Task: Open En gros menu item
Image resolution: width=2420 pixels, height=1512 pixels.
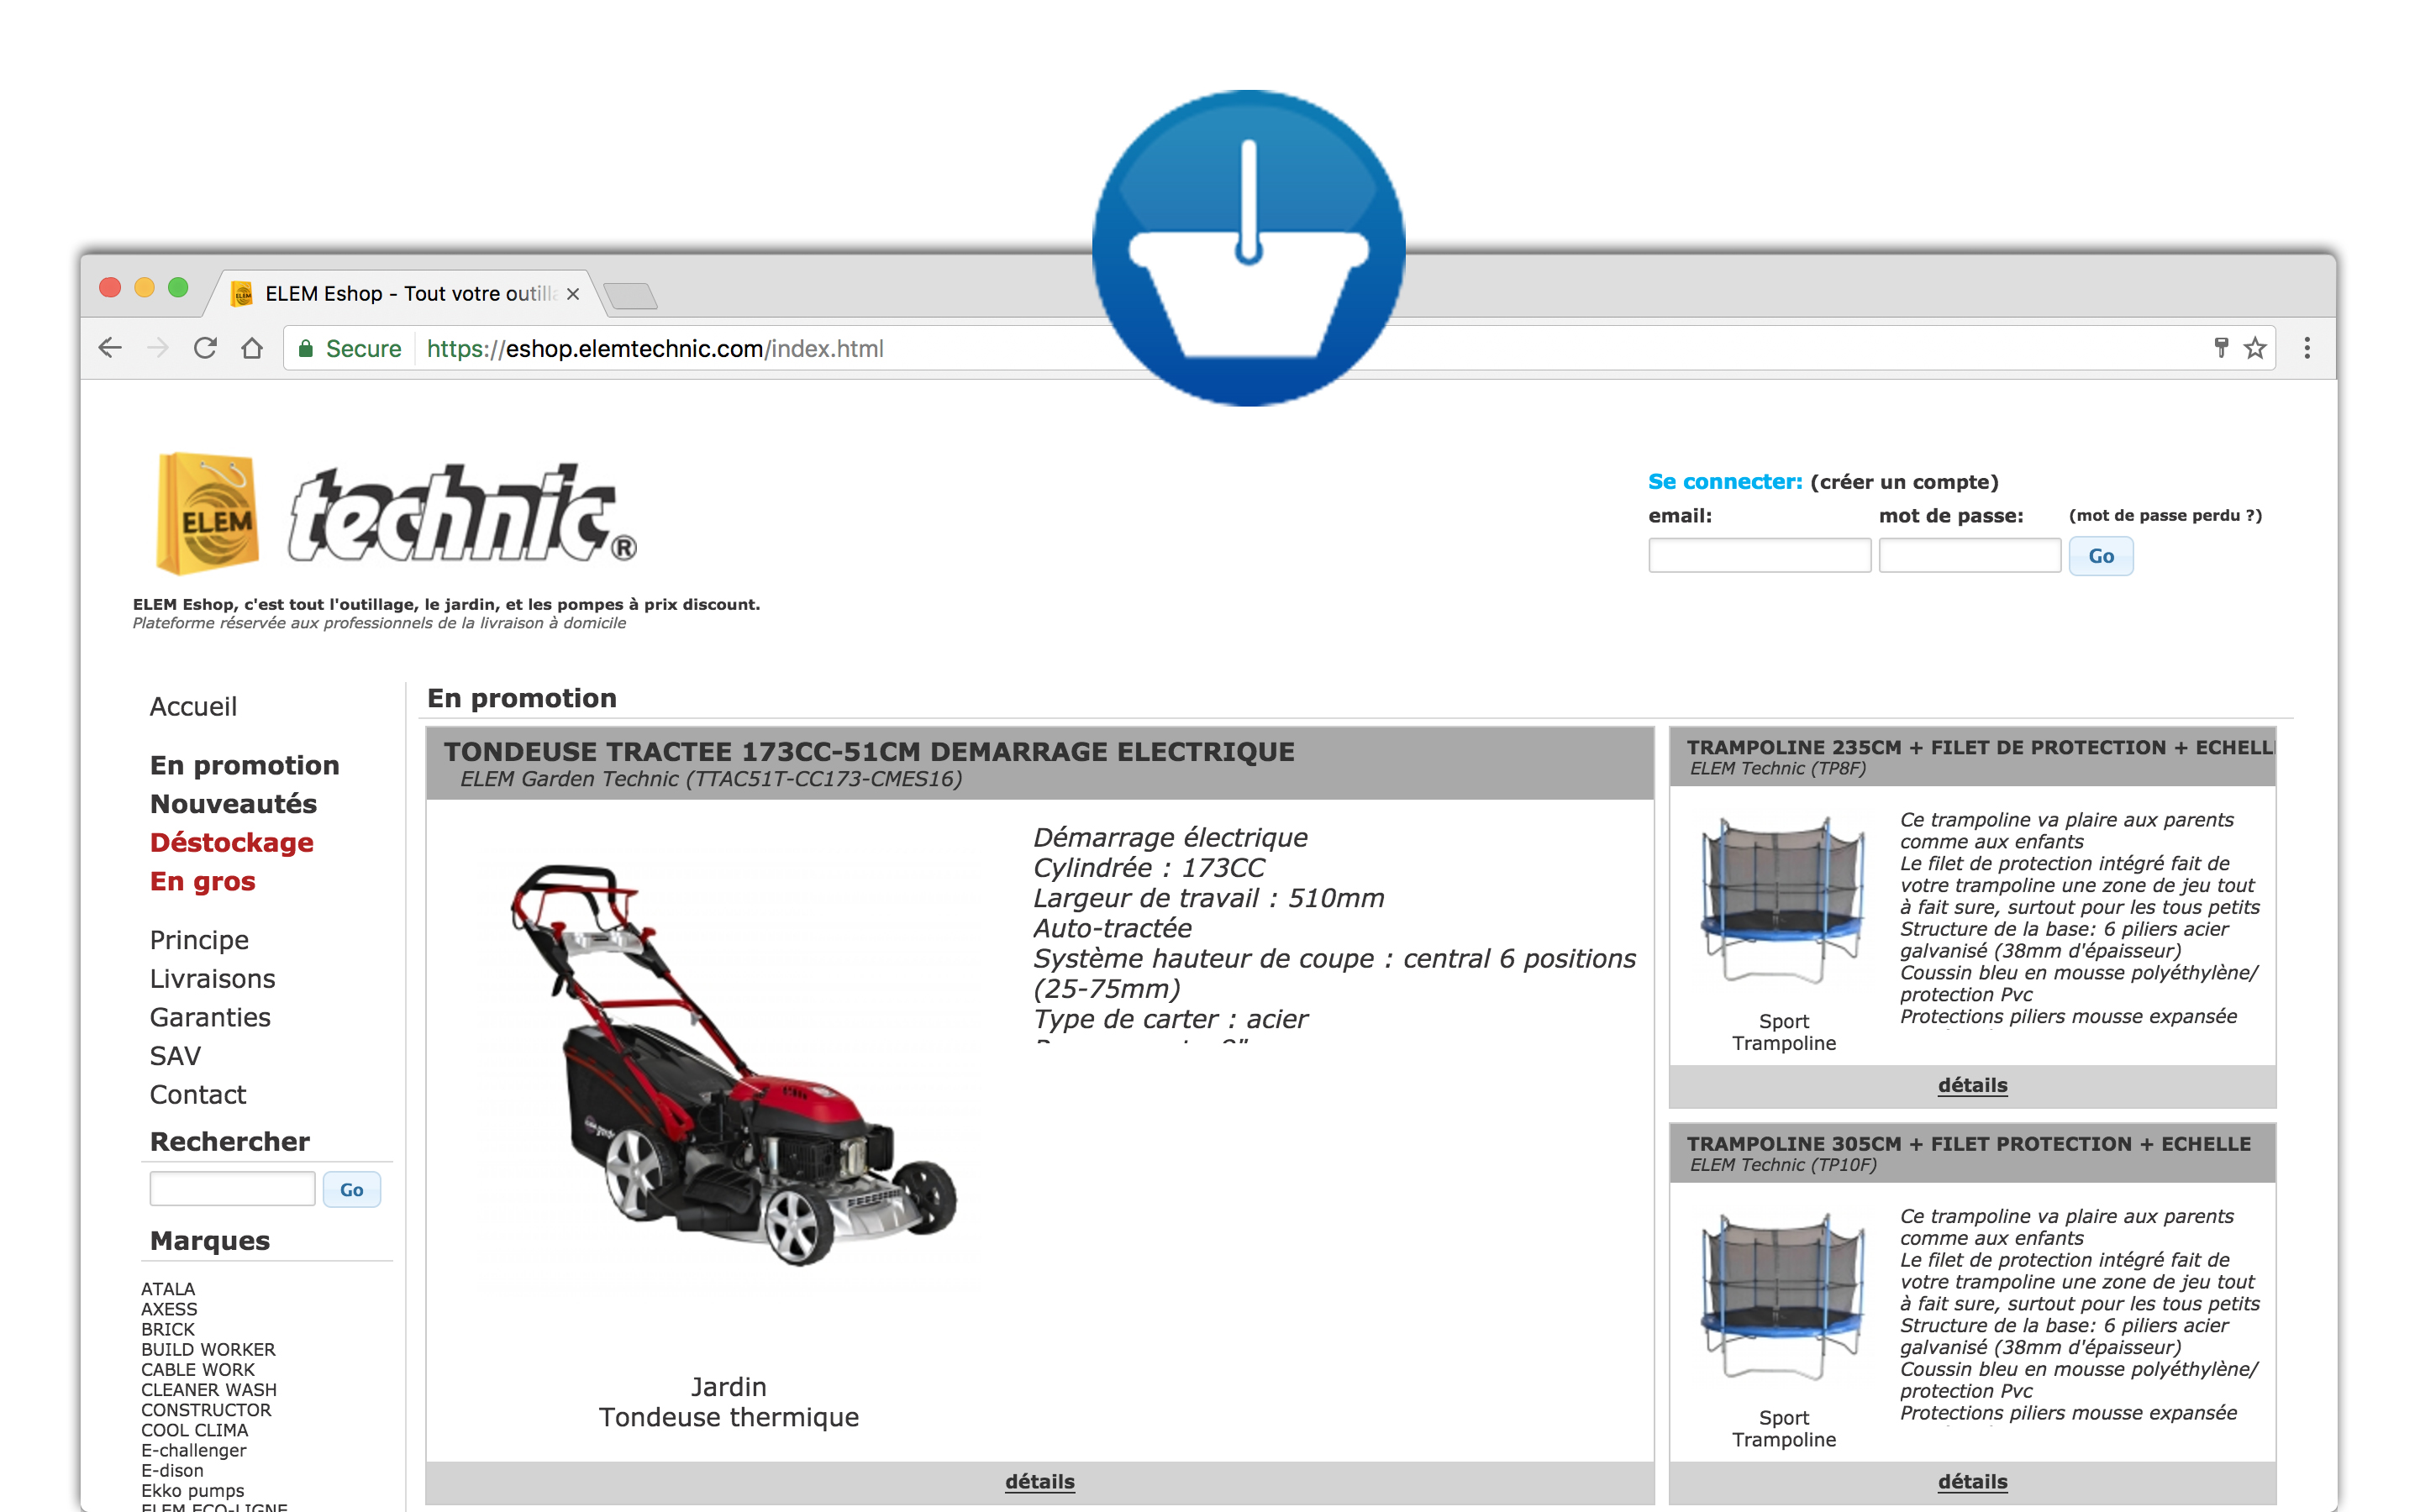Action: tap(203, 882)
